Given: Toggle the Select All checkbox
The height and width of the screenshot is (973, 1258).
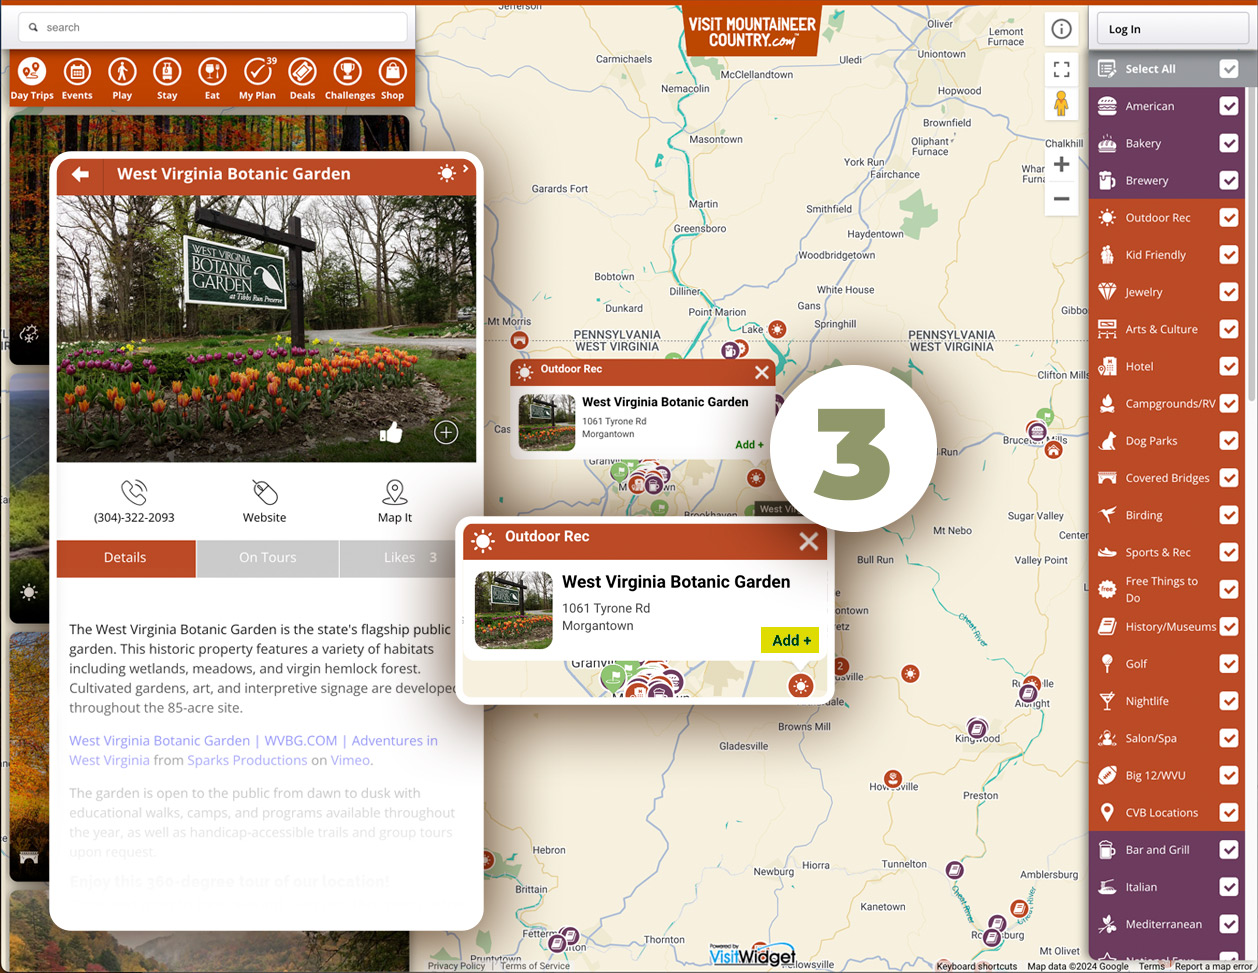Looking at the screenshot, I should click(1229, 69).
